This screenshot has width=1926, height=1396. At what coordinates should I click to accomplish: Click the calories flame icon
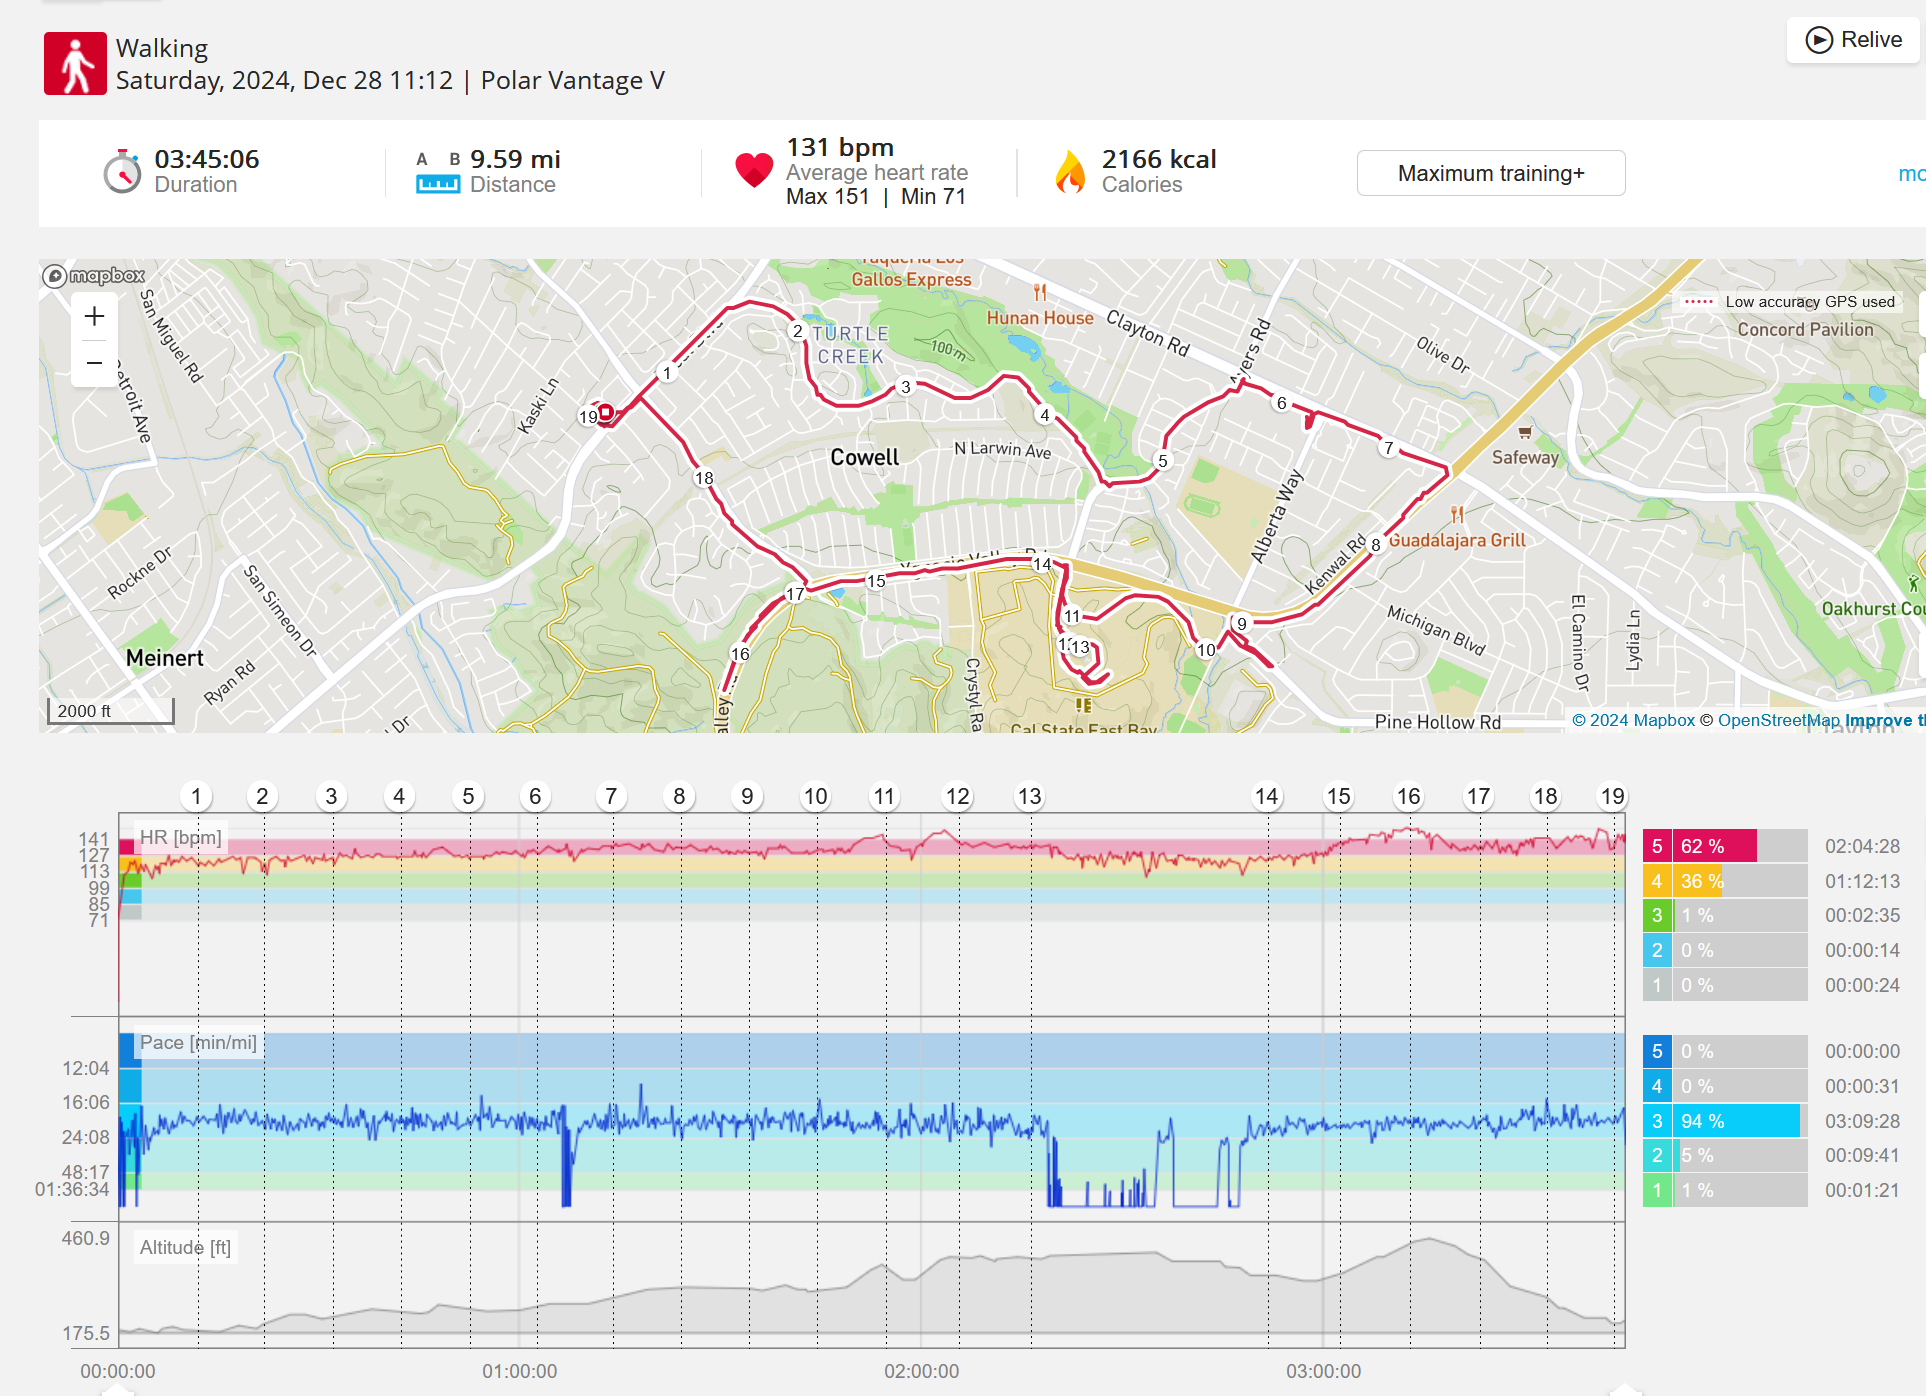point(1070,172)
